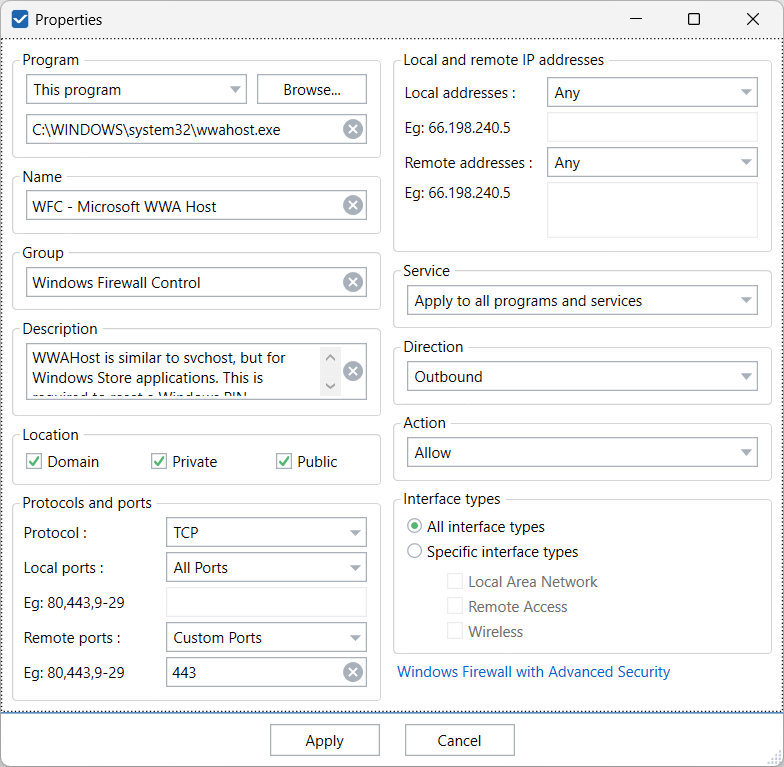
Task: Click into the remote ports input field
Action: [255, 673]
